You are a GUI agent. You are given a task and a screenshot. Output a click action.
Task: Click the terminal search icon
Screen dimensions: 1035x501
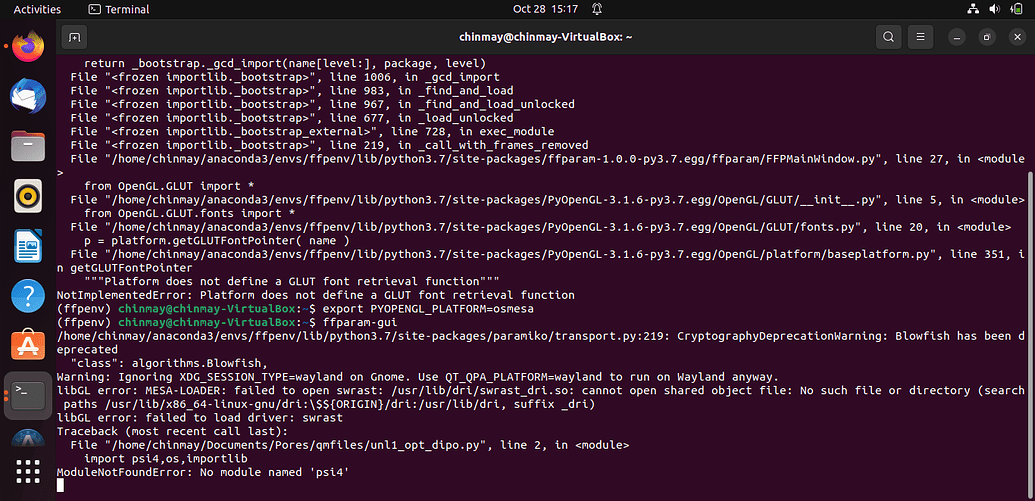click(888, 38)
